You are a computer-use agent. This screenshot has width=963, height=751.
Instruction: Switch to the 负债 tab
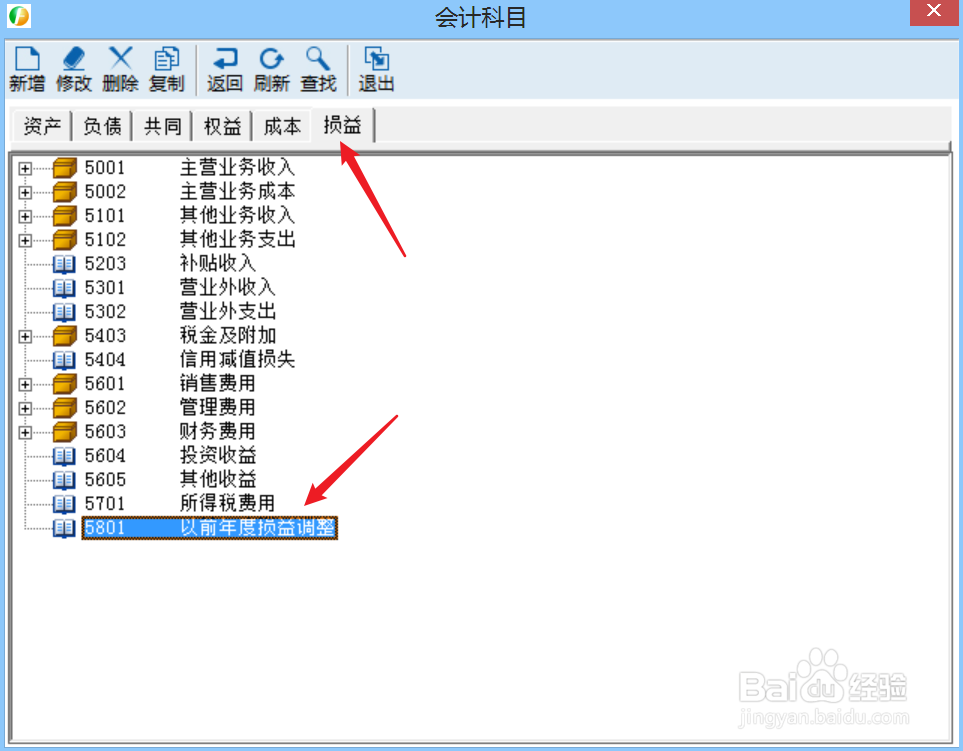pos(103,126)
